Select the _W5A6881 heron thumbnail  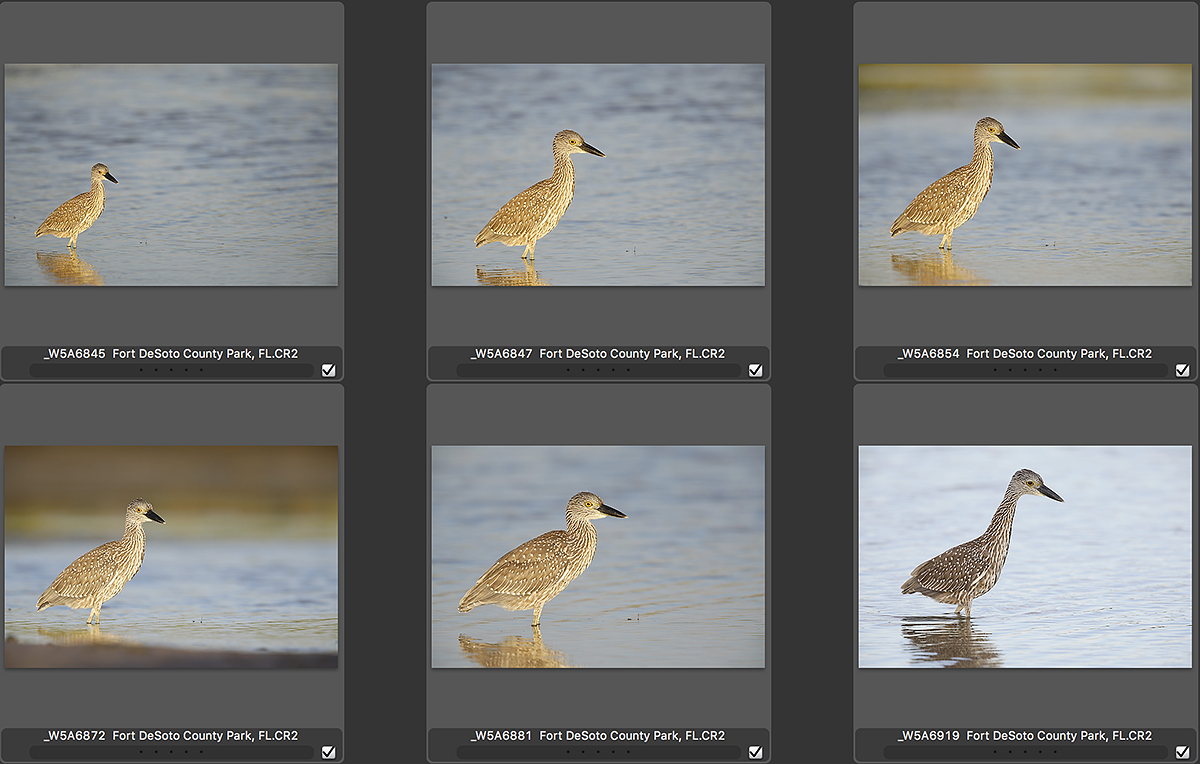(598, 557)
